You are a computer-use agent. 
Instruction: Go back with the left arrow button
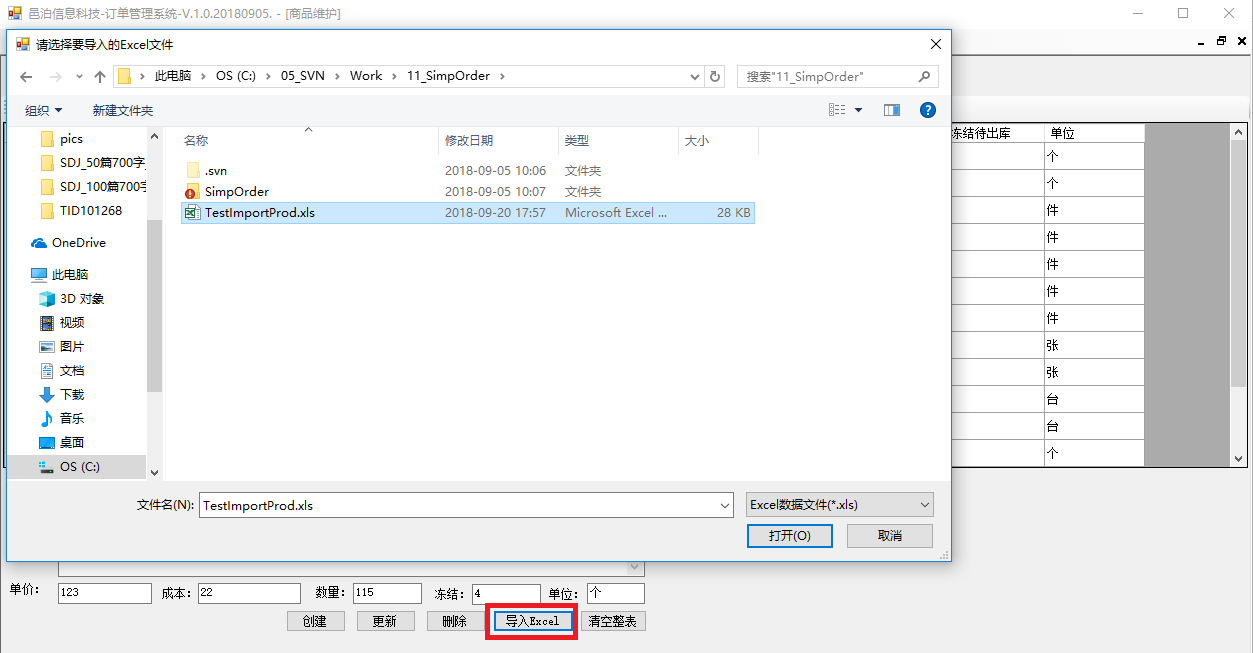pyautogui.click(x=27, y=77)
